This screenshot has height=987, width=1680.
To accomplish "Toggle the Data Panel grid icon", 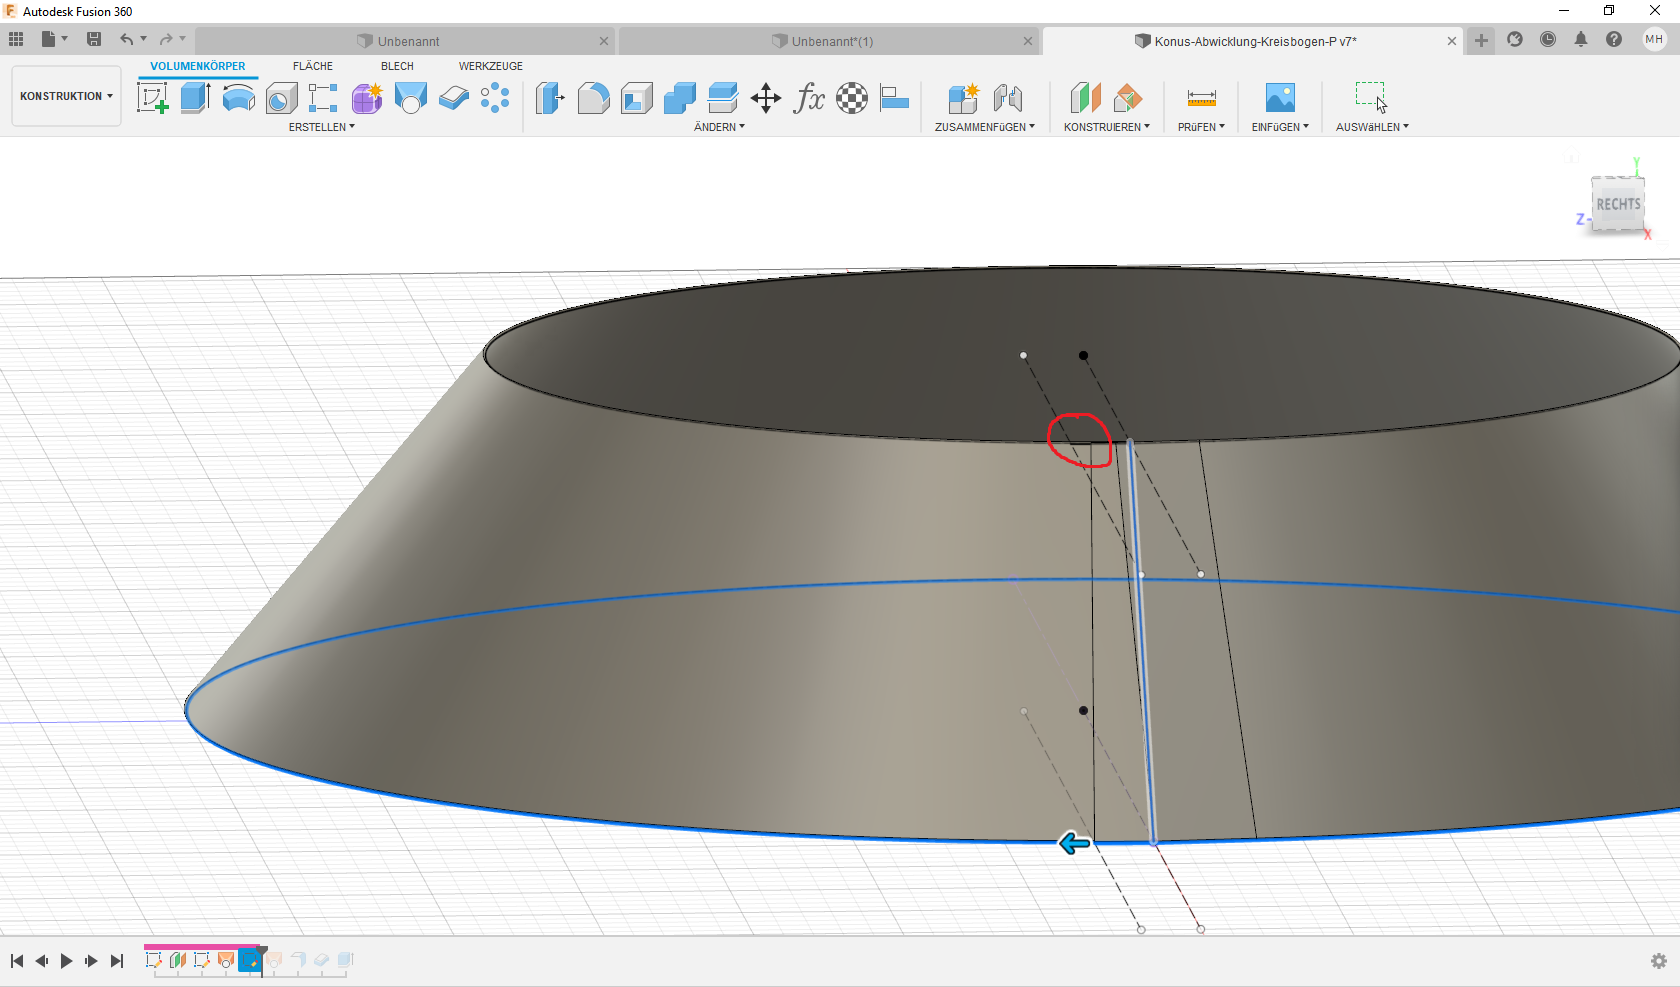I will 16,39.
